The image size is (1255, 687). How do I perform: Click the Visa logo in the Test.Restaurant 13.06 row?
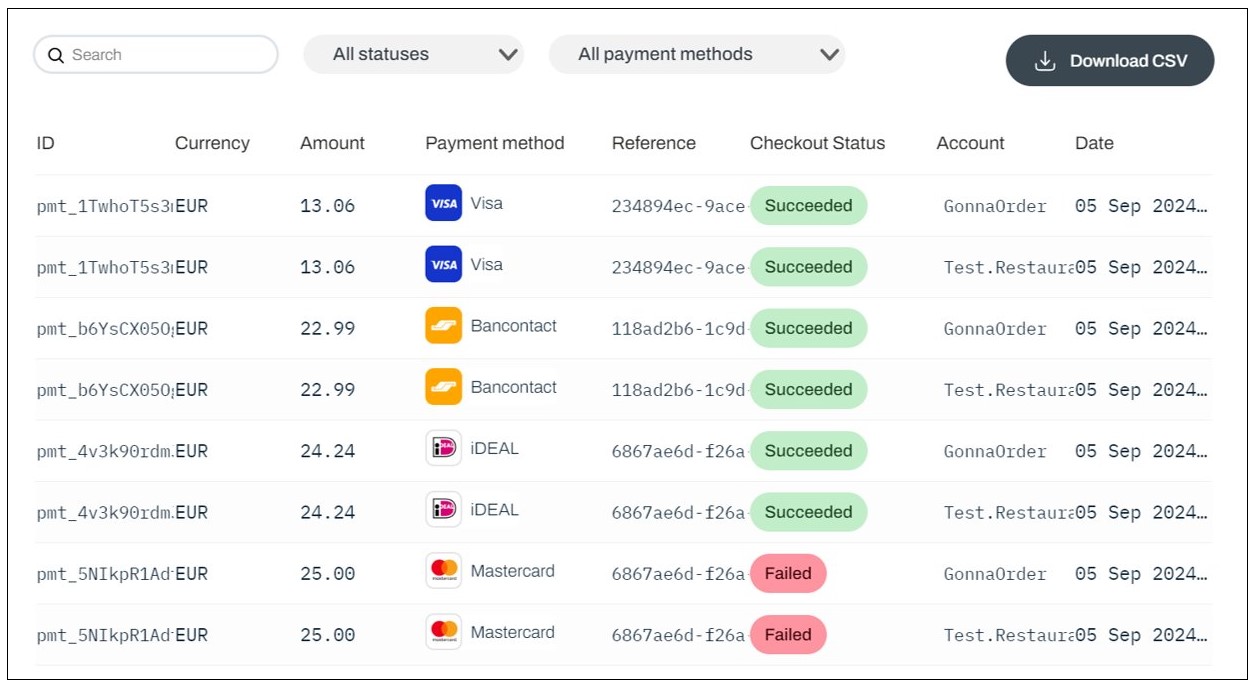pos(443,265)
